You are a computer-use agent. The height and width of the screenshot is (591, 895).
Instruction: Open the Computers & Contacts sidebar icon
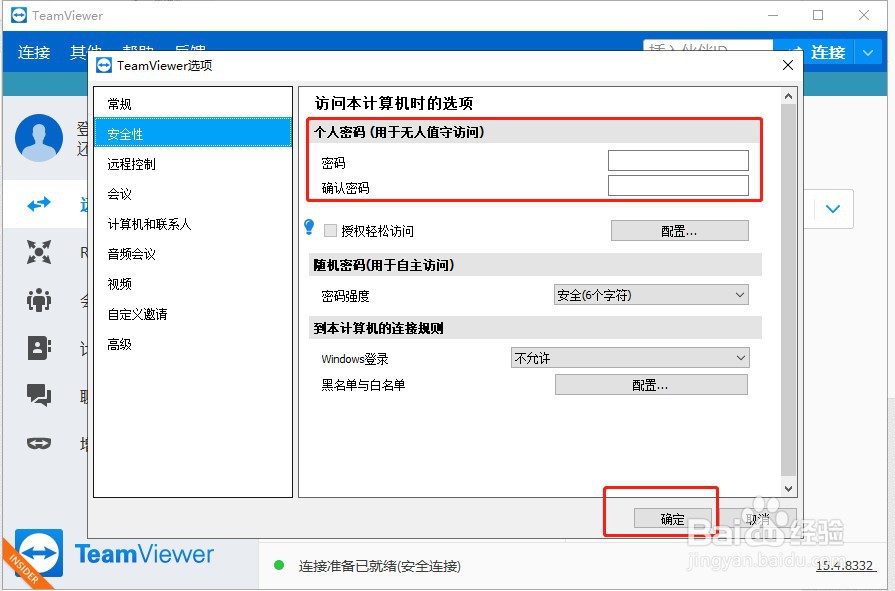click(40, 347)
